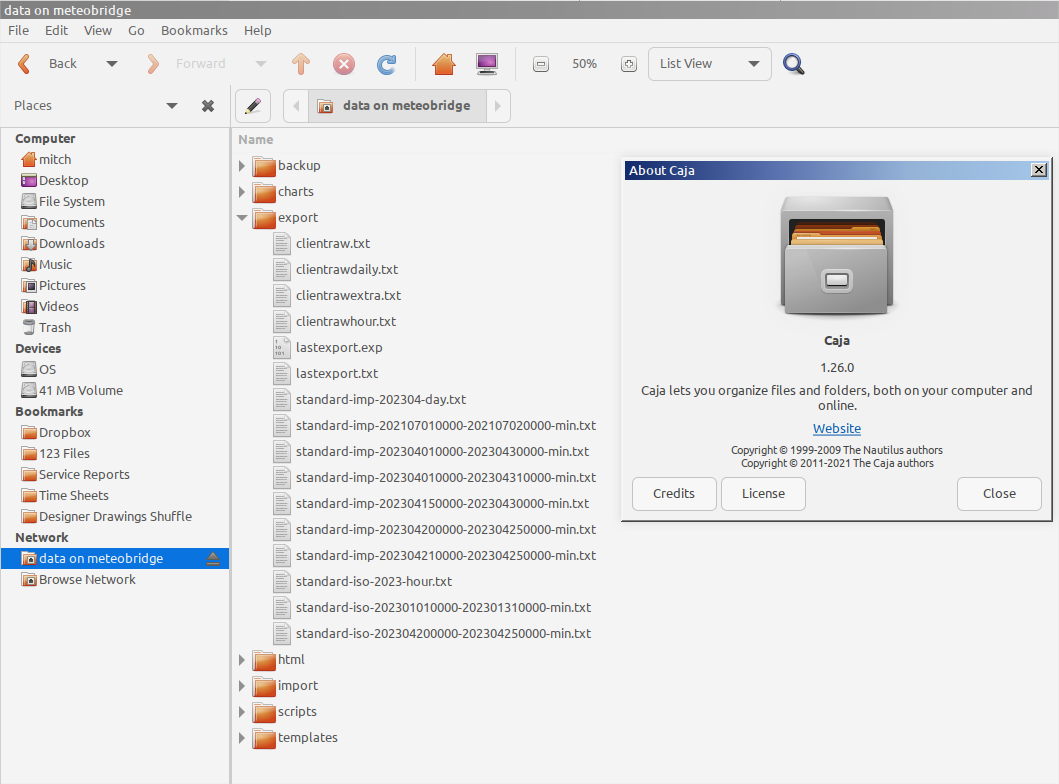Eject the data on meteobridge share
Image resolution: width=1059 pixels, height=784 pixels.
[213, 558]
